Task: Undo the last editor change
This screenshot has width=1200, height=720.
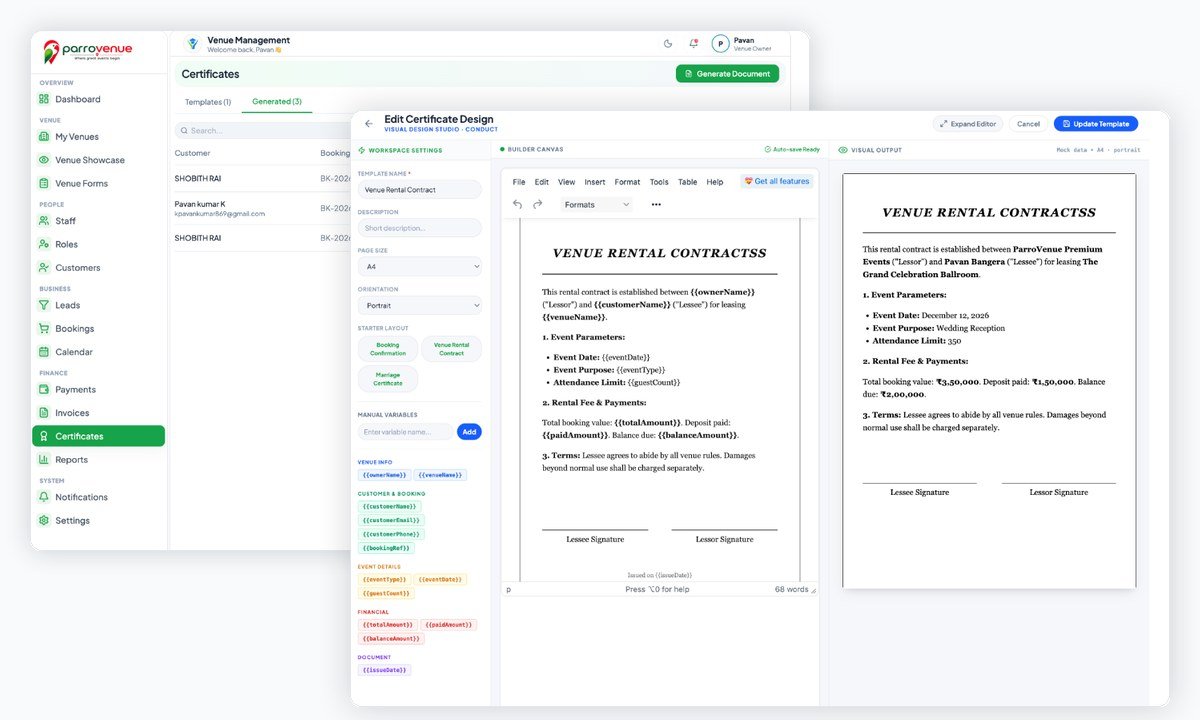Action: pos(517,204)
